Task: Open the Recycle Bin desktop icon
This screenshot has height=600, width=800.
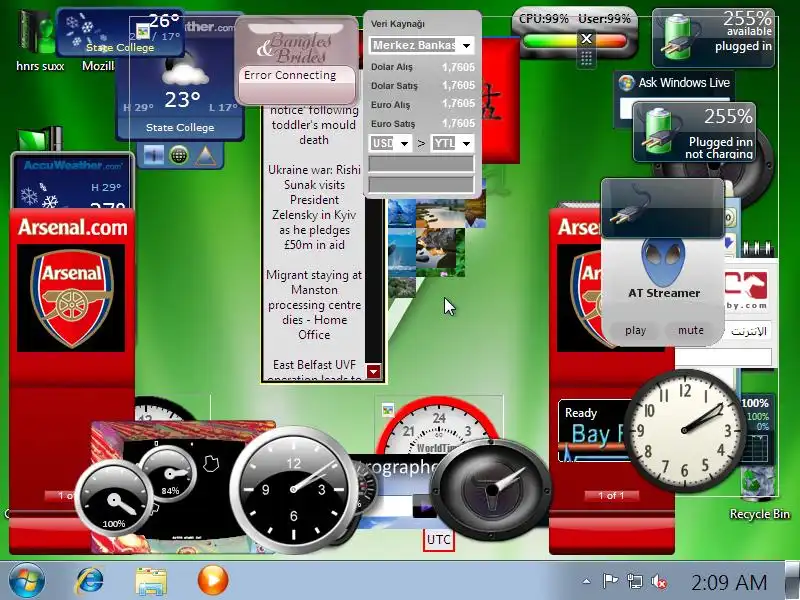Action: point(759,491)
